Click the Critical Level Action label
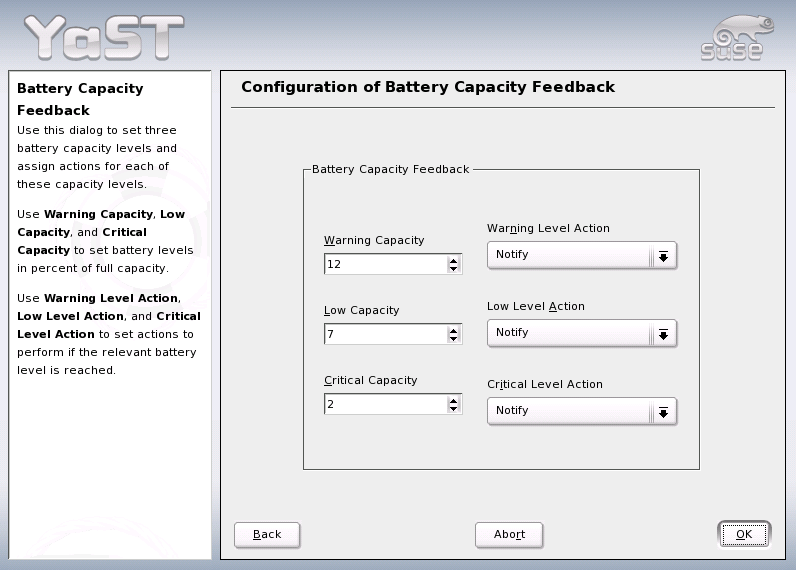Screen dimensions: 796x570 545,384
